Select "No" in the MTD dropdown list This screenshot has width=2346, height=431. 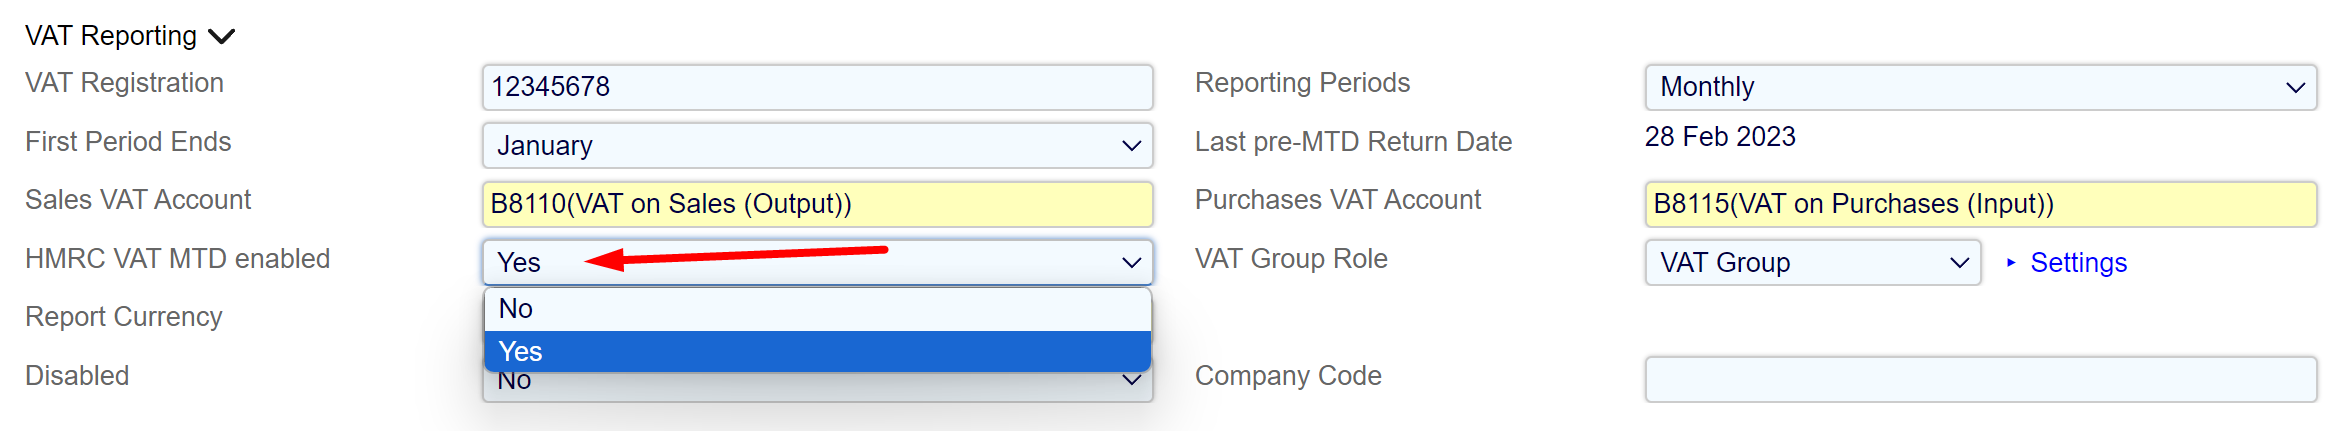[x=816, y=309]
